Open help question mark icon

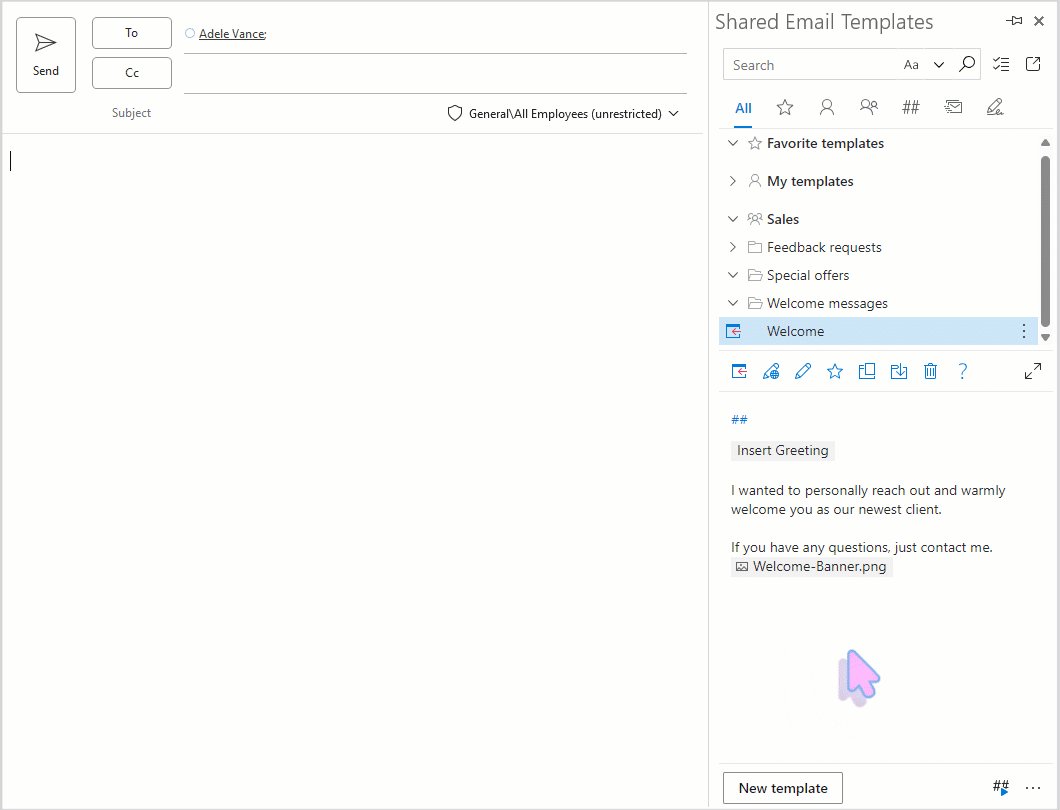[963, 371]
